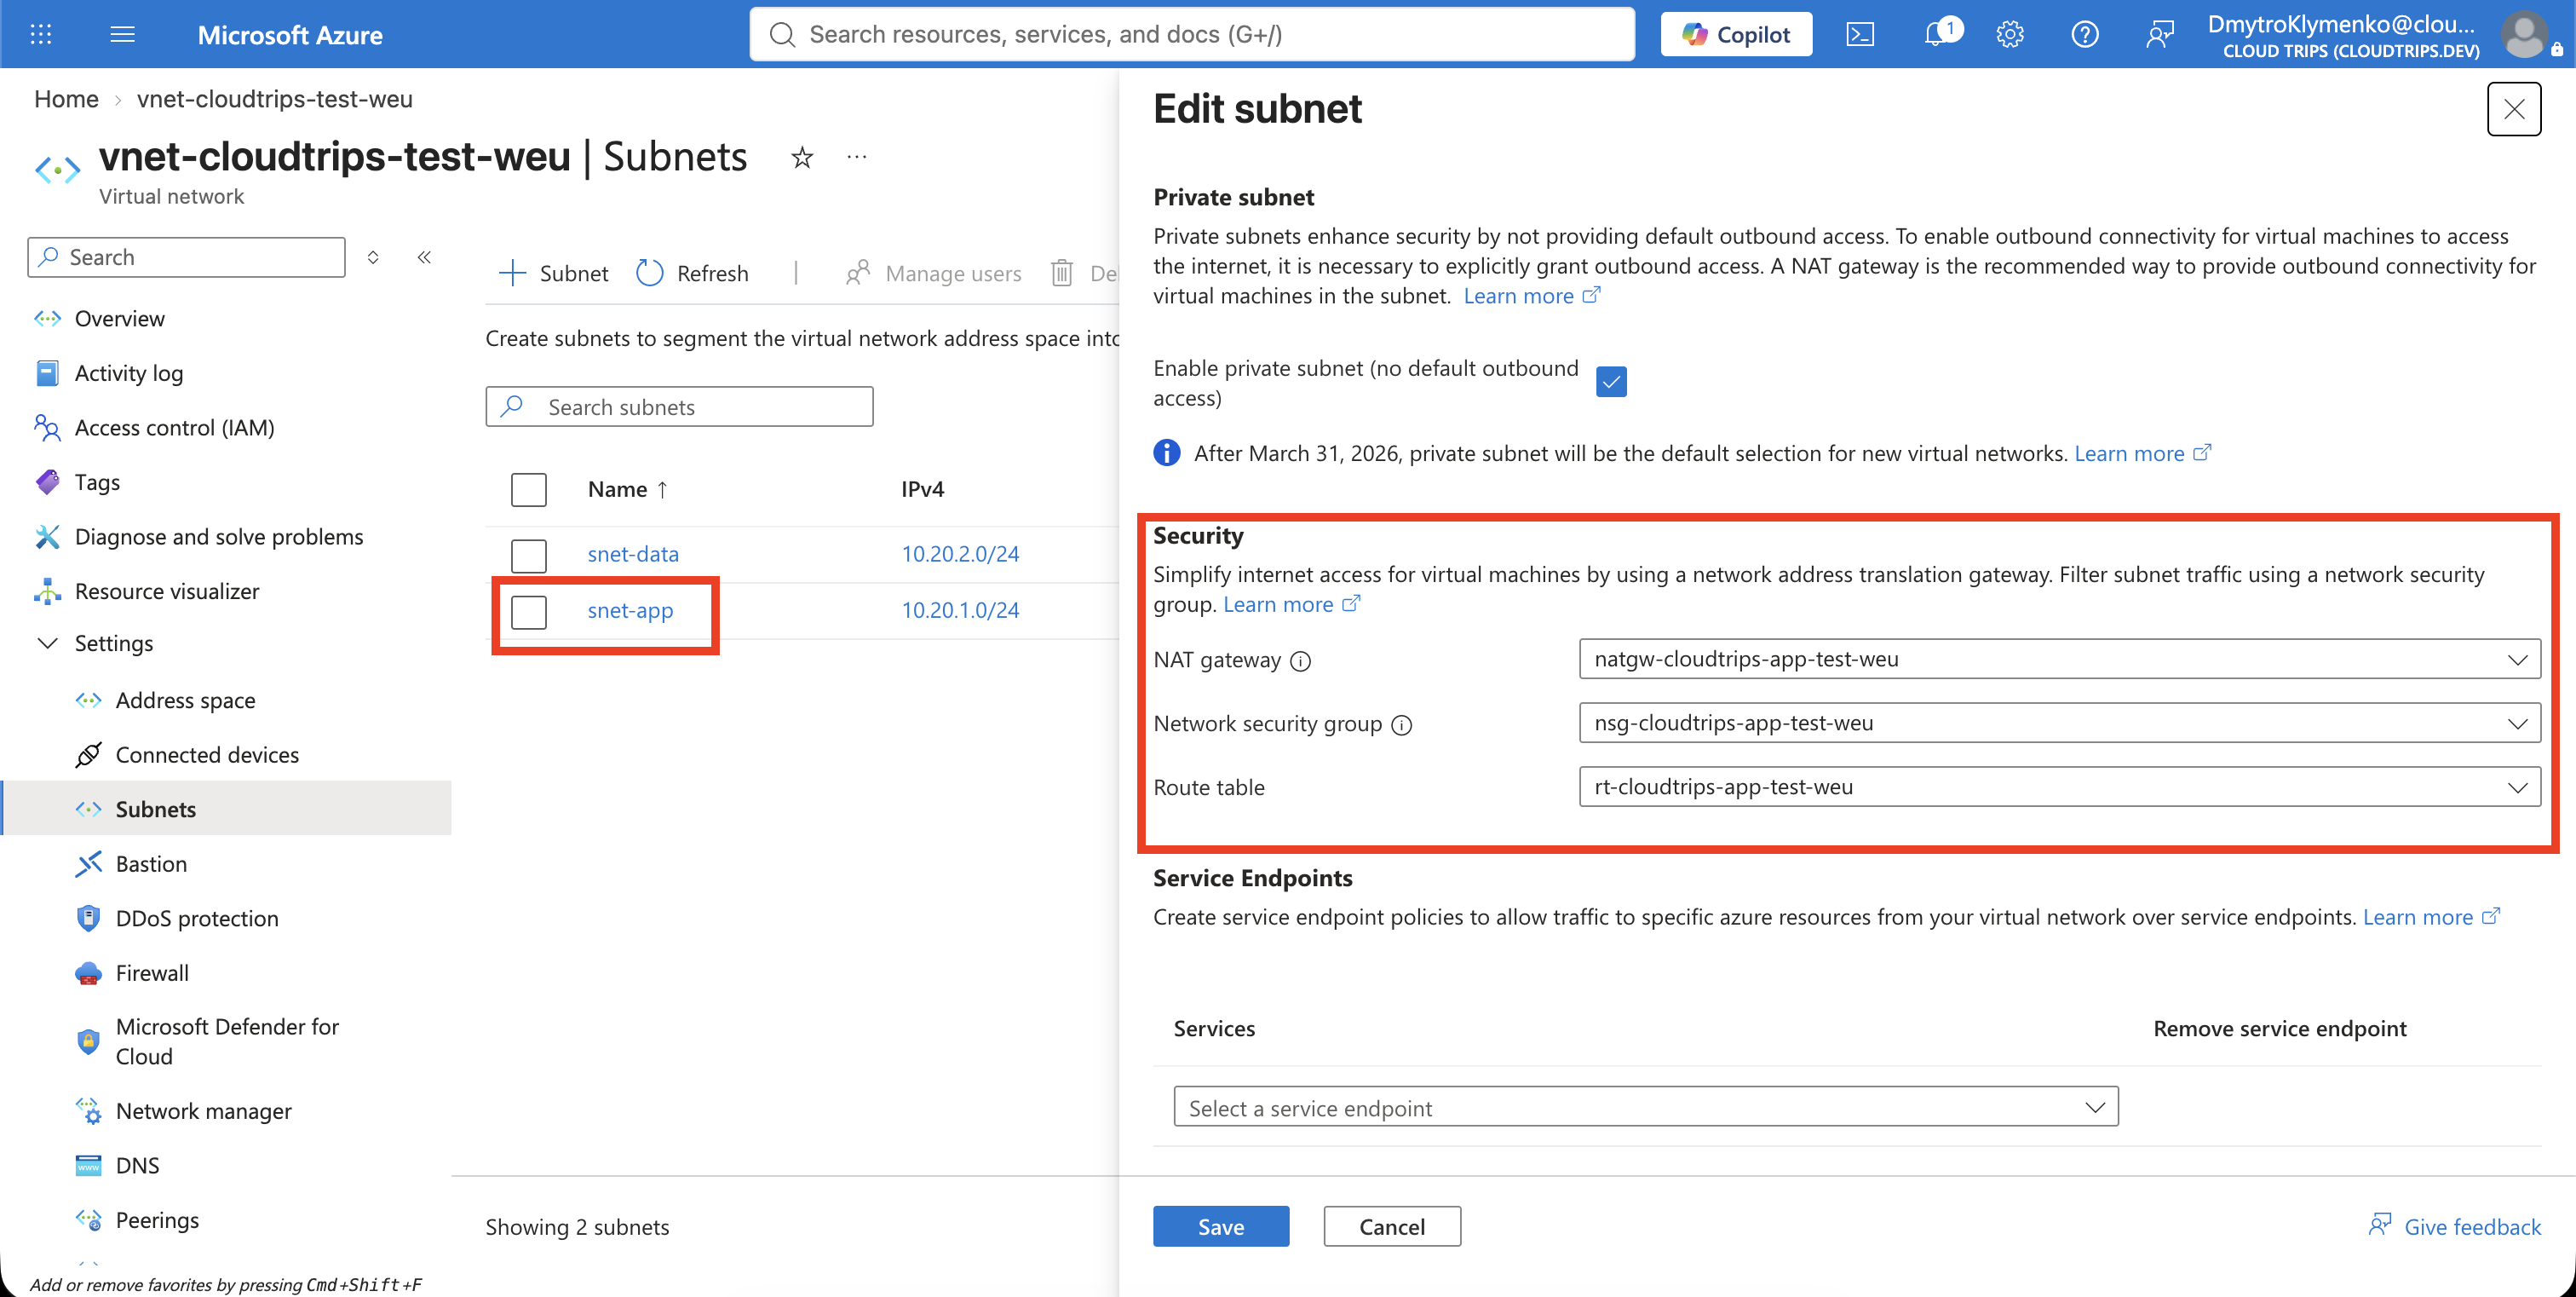Click the 10.20.1.0/24 address link
The width and height of the screenshot is (2576, 1297).
960,610
